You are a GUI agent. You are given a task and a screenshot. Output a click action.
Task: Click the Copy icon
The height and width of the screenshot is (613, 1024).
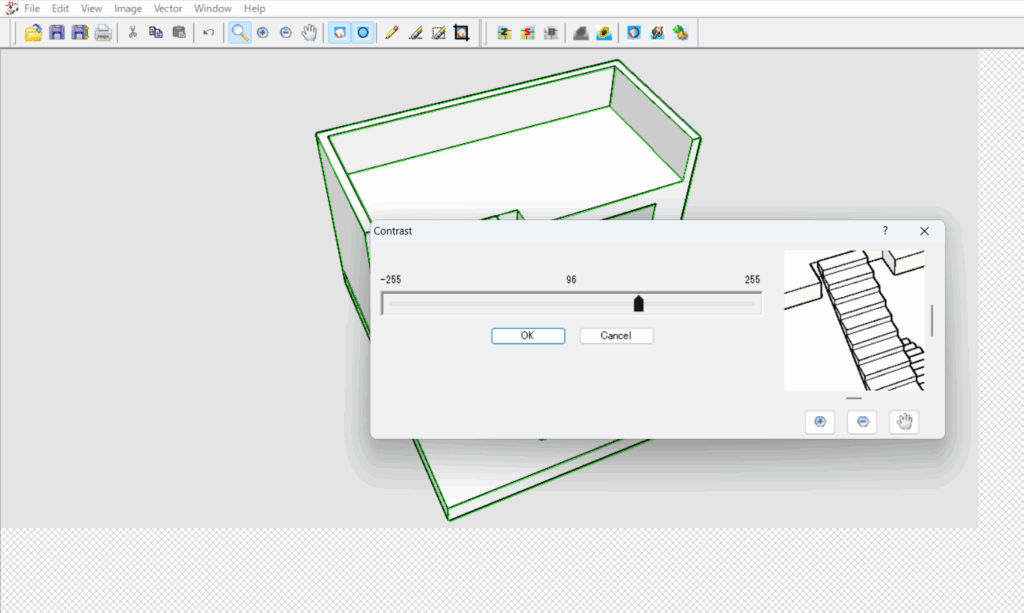pyautogui.click(x=155, y=33)
